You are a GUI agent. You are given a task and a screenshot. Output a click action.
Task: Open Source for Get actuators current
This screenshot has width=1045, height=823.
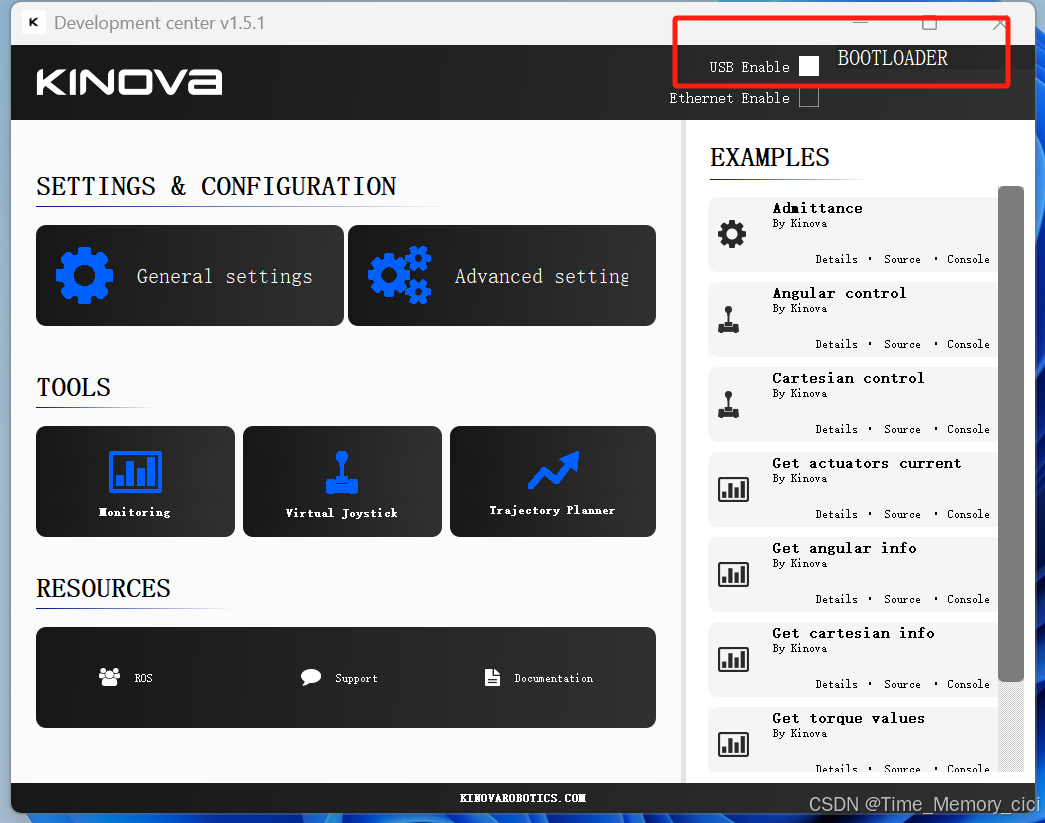[902, 514]
